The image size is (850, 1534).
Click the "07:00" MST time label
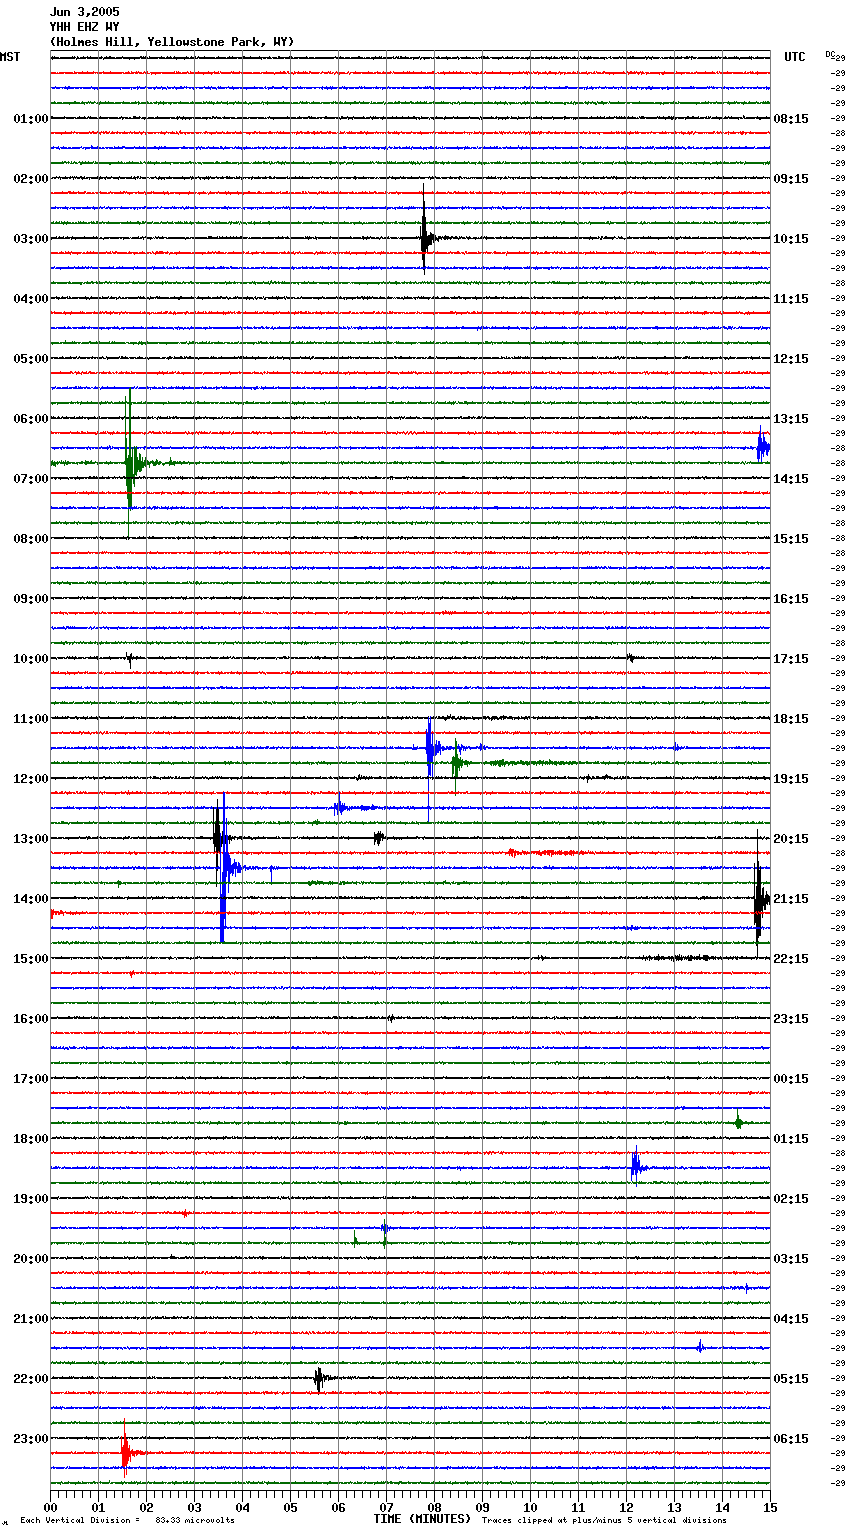pyautogui.click(x=31, y=479)
